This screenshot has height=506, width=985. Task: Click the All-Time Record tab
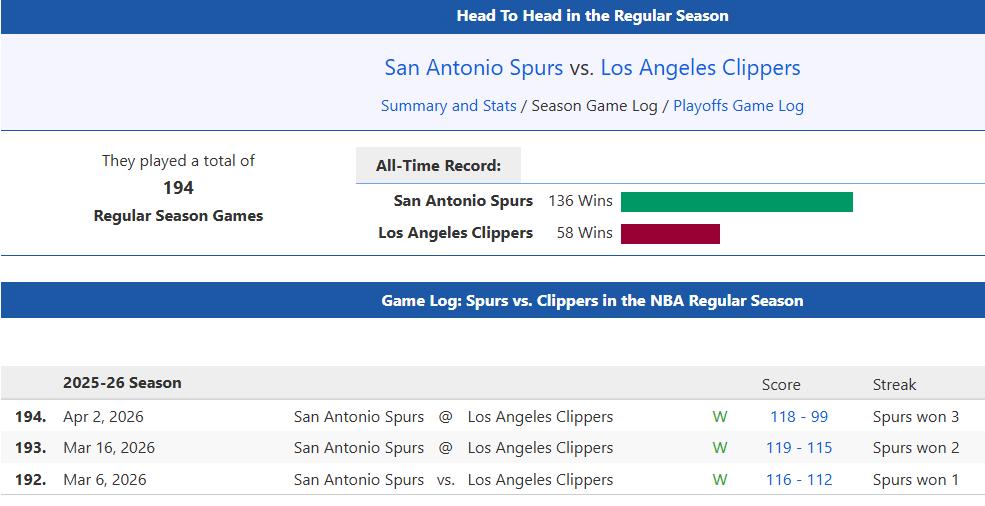(x=438, y=166)
